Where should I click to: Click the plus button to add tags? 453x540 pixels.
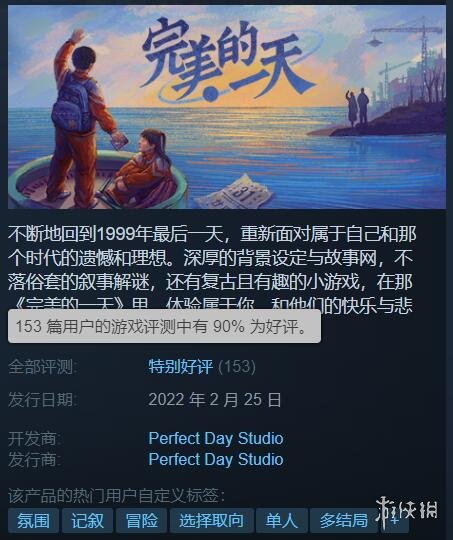coord(395,520)
